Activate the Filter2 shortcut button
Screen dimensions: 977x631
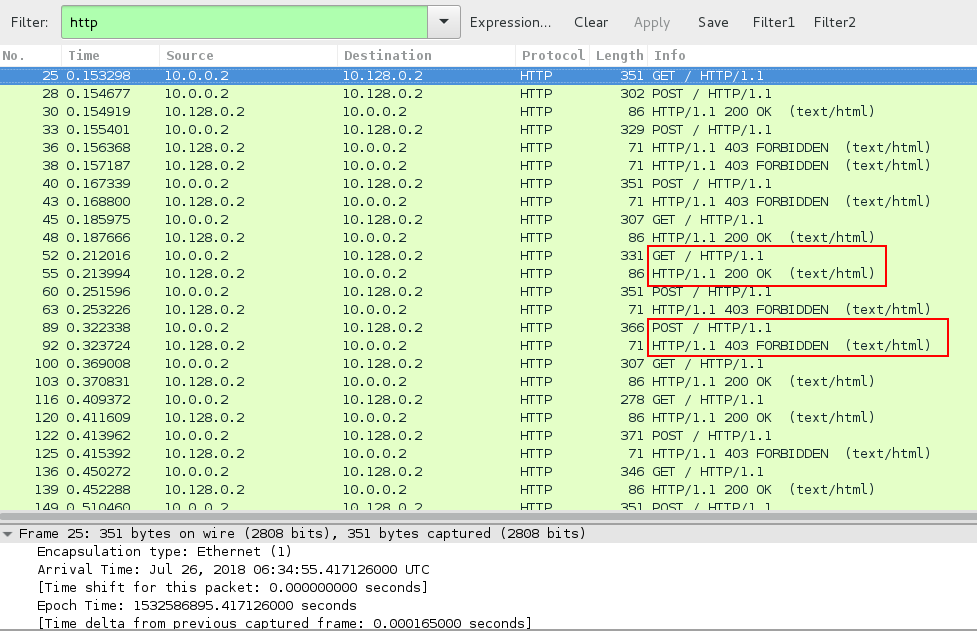click(834, 22)
